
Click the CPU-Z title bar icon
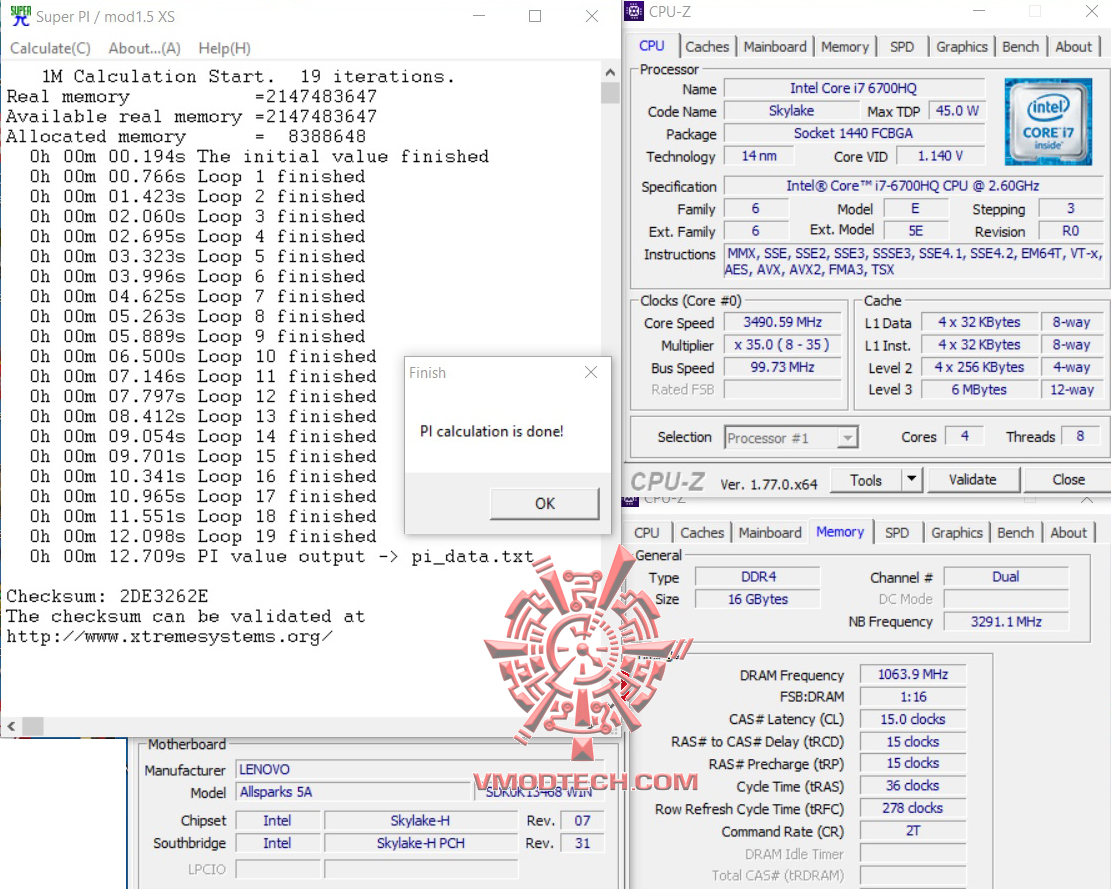point(634,11)
